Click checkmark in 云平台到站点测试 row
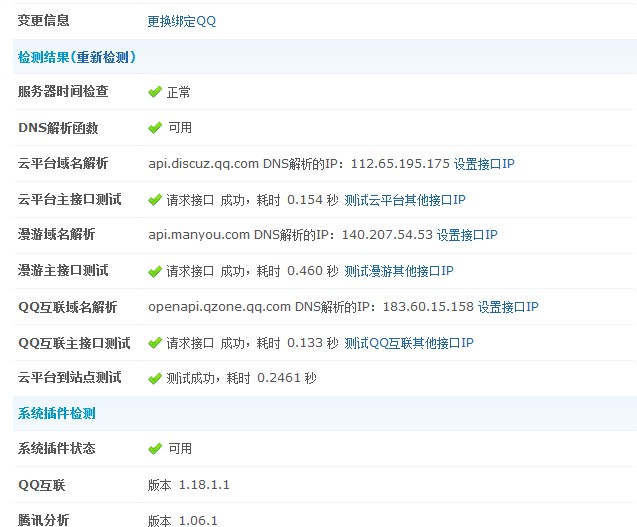This screenshot has height=527, width=637. click(155, 379)
